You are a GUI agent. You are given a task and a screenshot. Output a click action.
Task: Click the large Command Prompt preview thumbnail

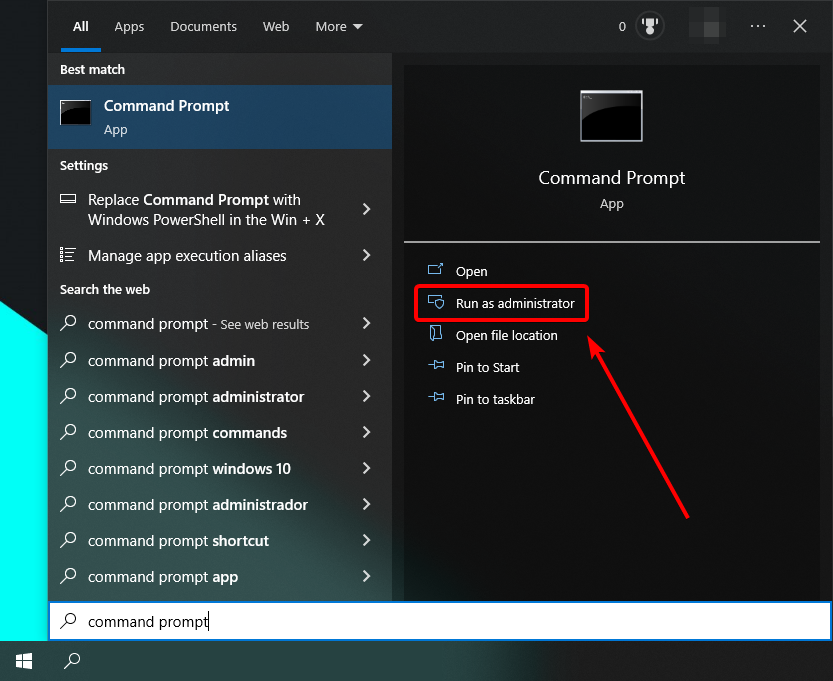click(611, 116)
